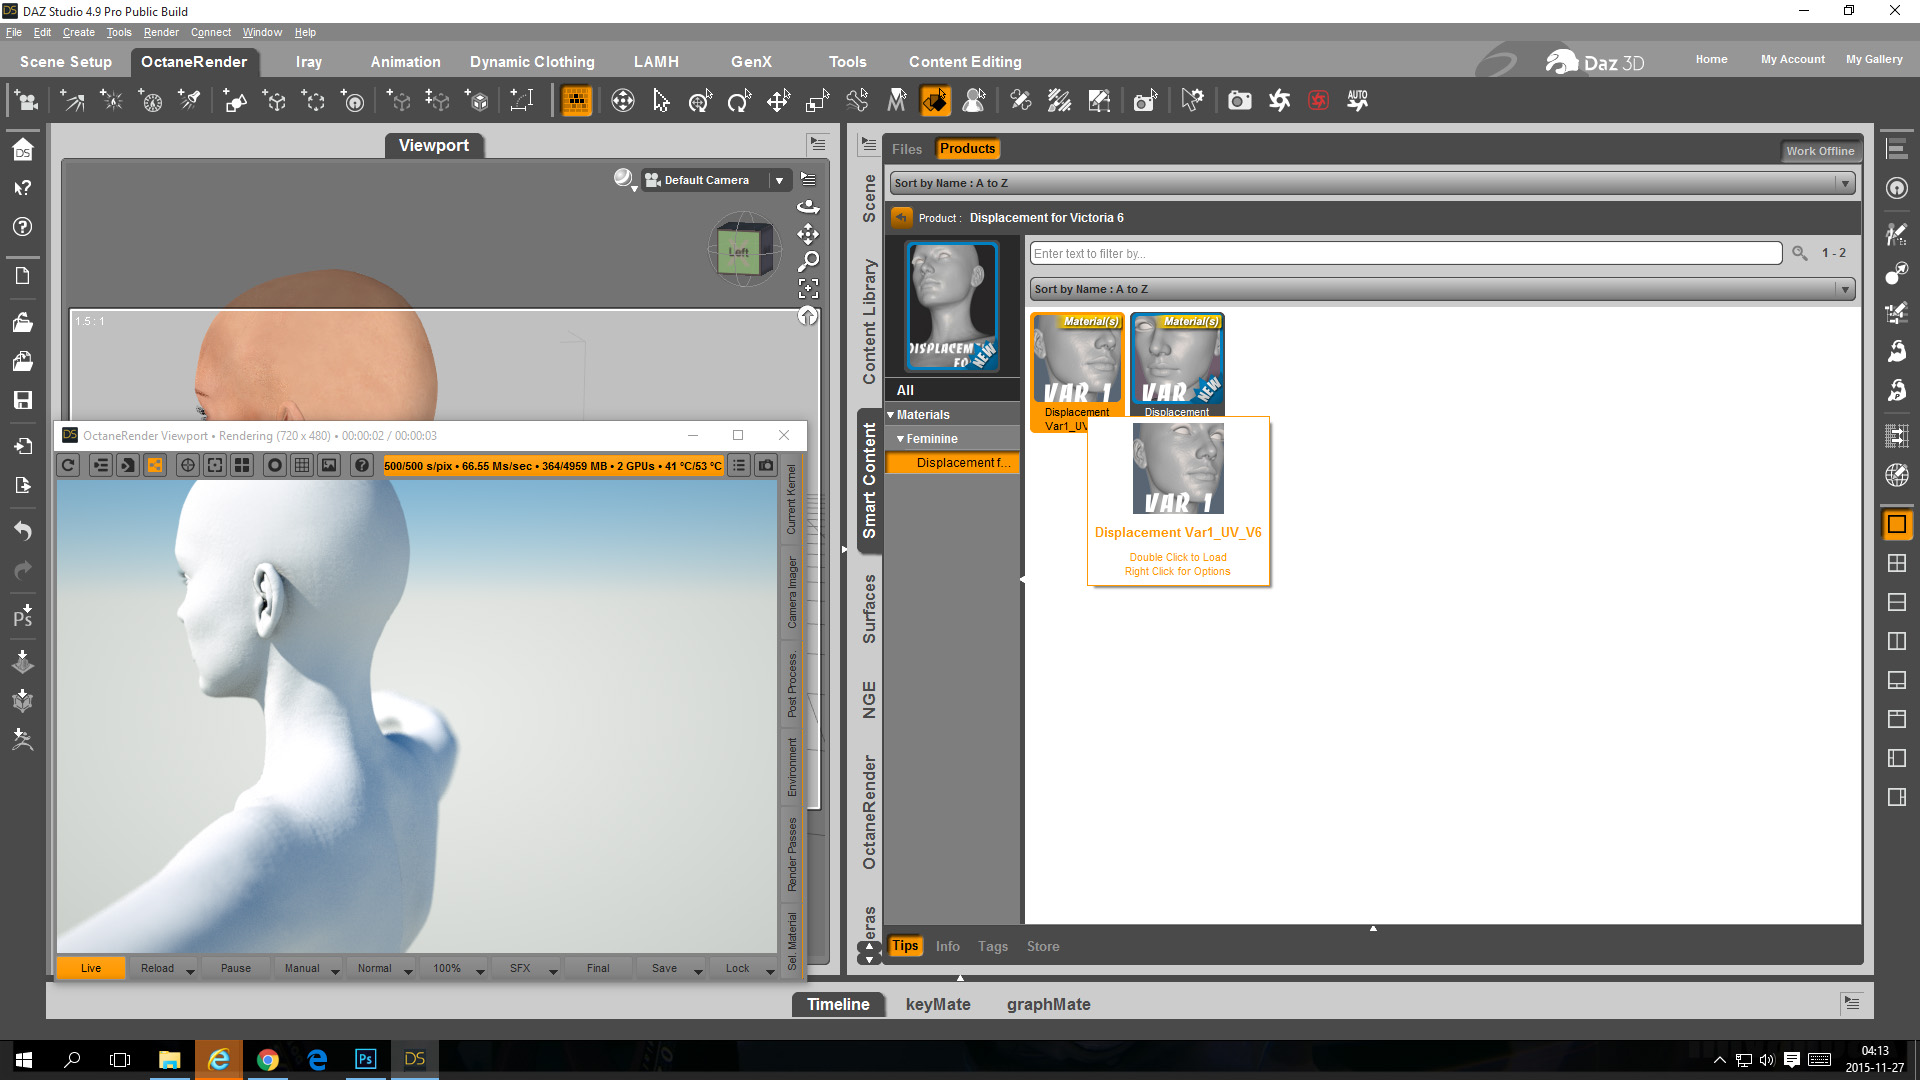
Task: Open the Store link at bottom
Action: click(1042, 946)
